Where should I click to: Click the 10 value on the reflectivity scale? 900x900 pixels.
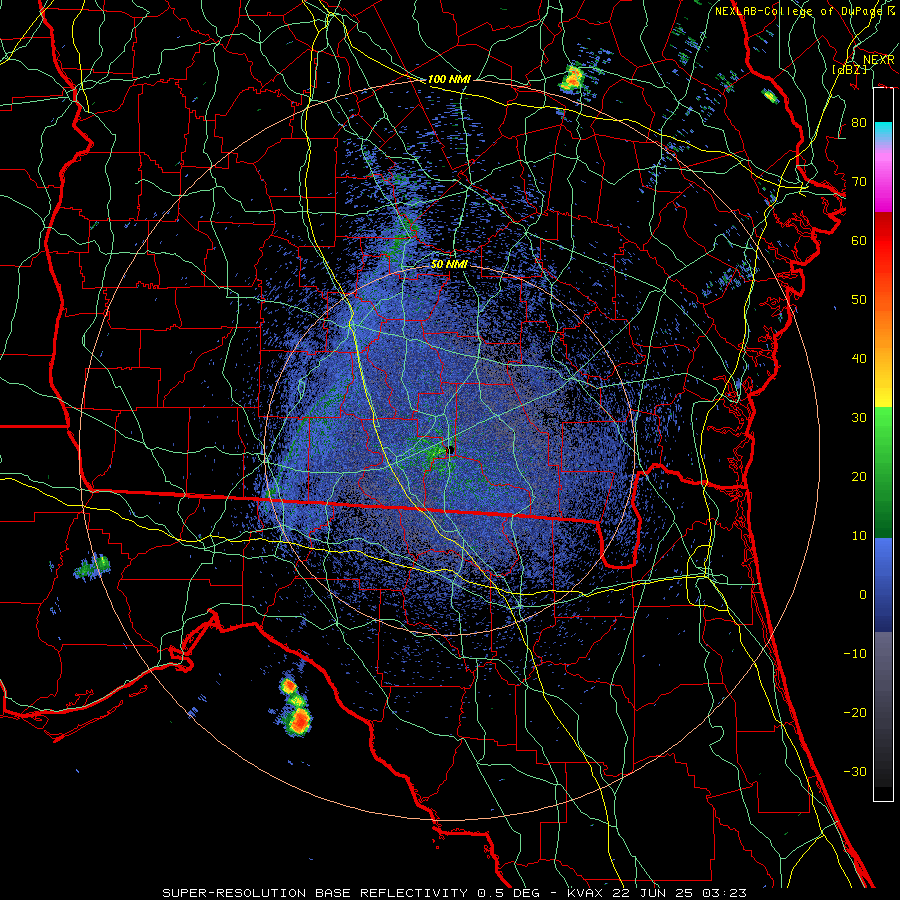tap(859, 536)
